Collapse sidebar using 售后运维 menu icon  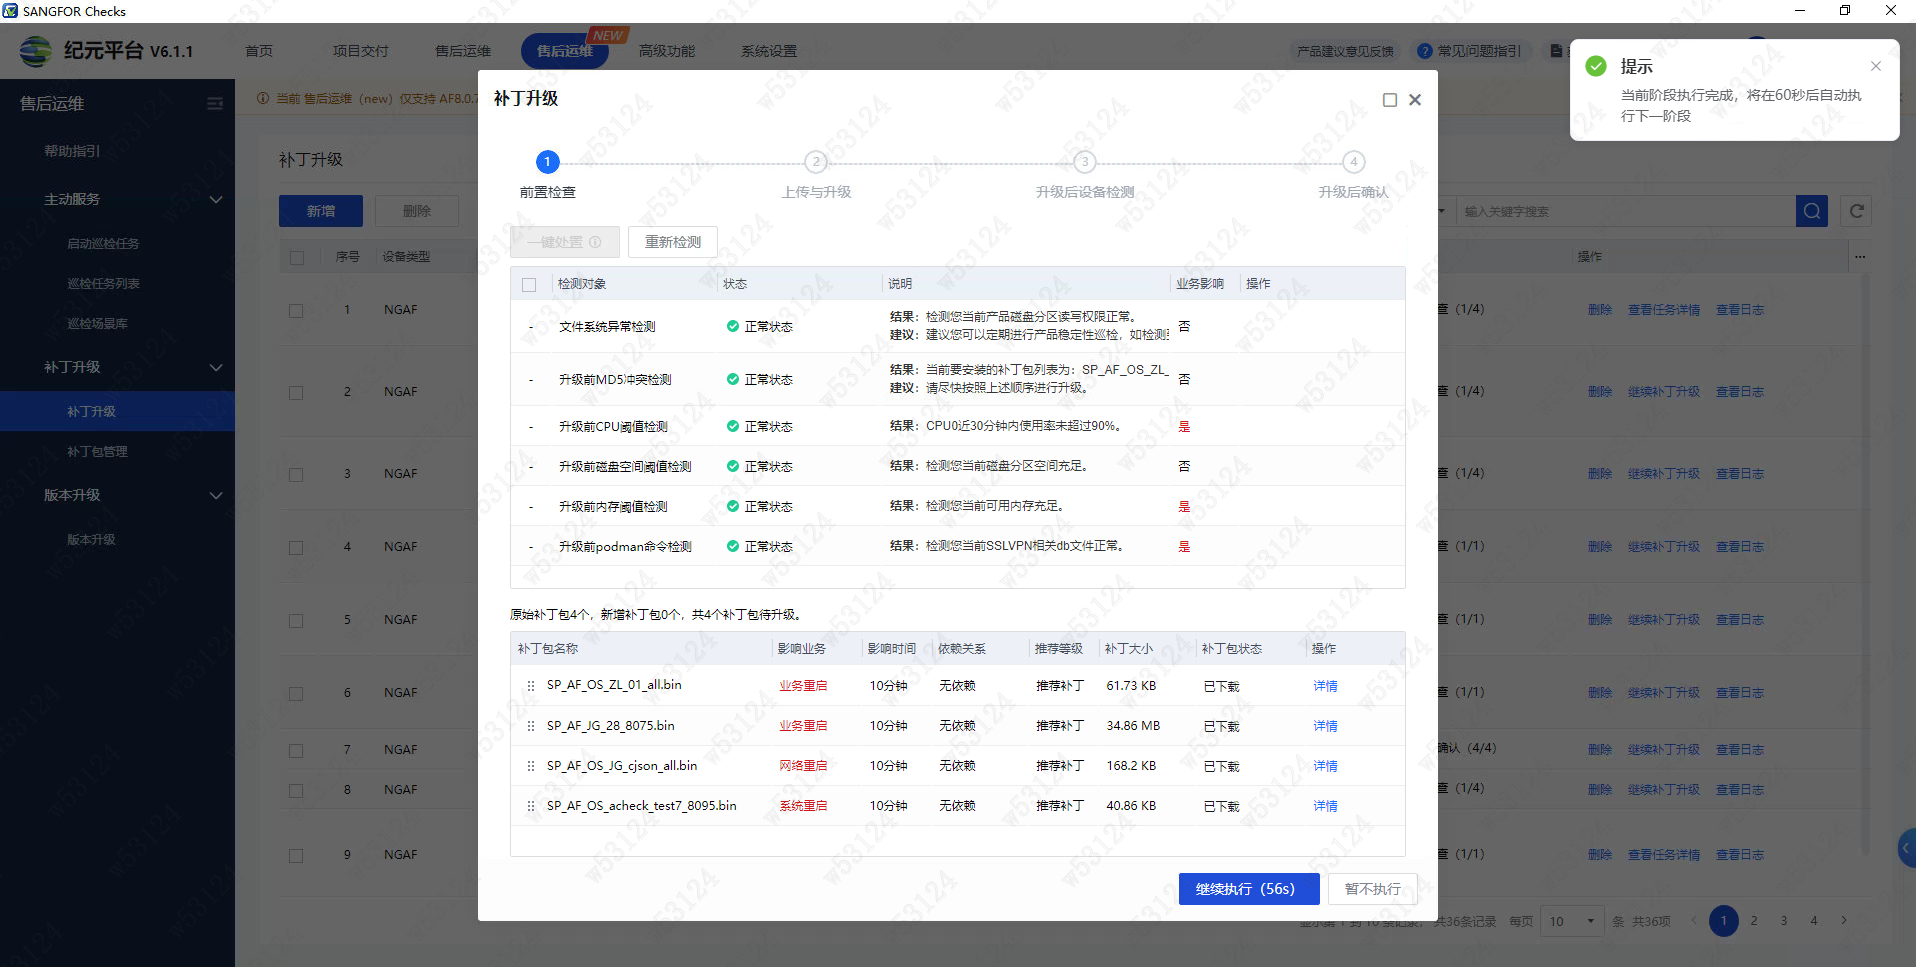point(214,104)
